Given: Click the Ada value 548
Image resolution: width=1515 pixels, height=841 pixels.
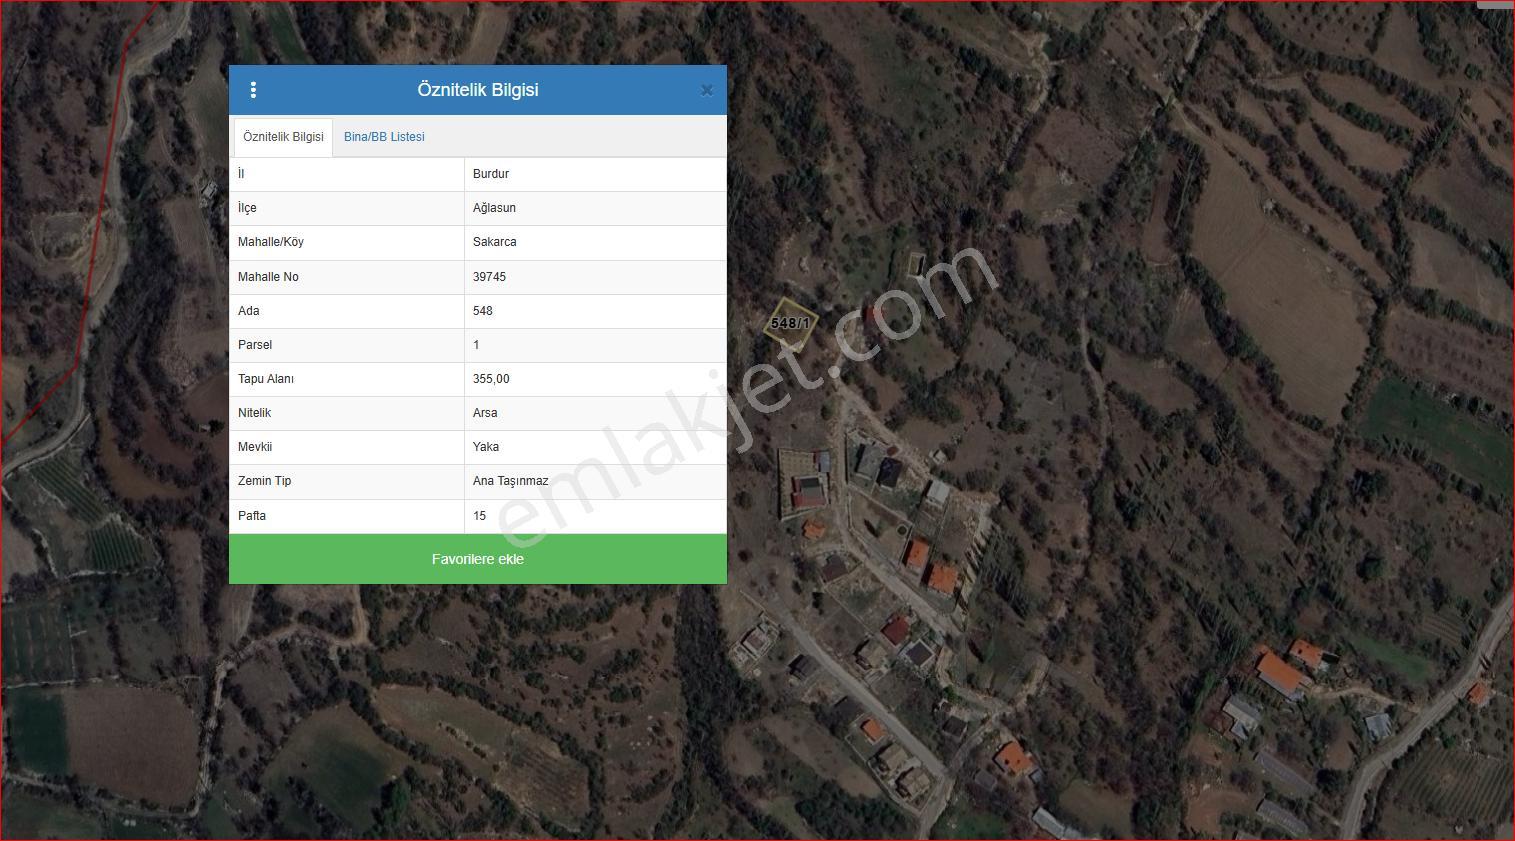Looking at the screenshot, I should [x=483, y=311].
